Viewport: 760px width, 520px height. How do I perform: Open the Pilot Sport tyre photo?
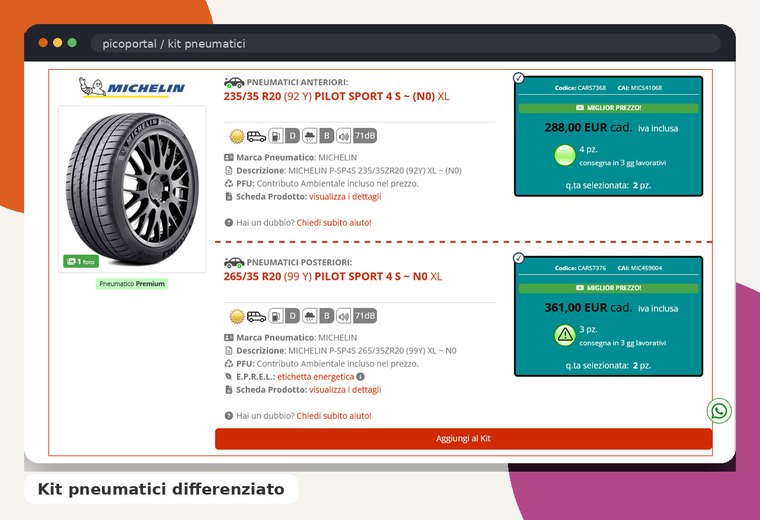coord(132,189)
